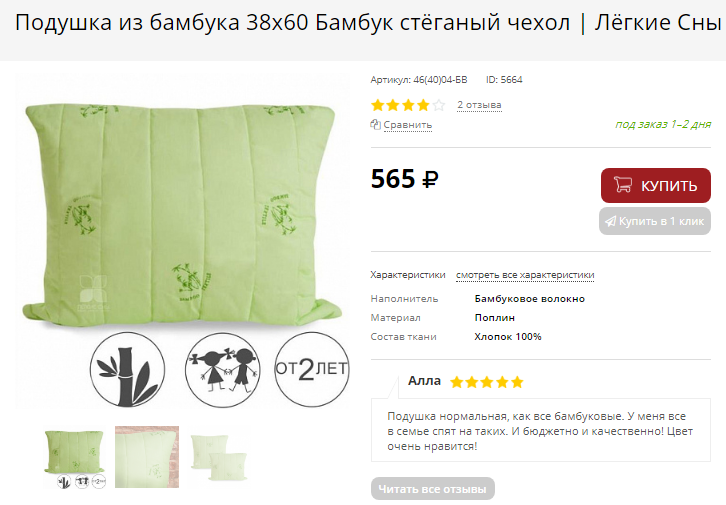Click Алла's five-star review rating

(487, 382)
